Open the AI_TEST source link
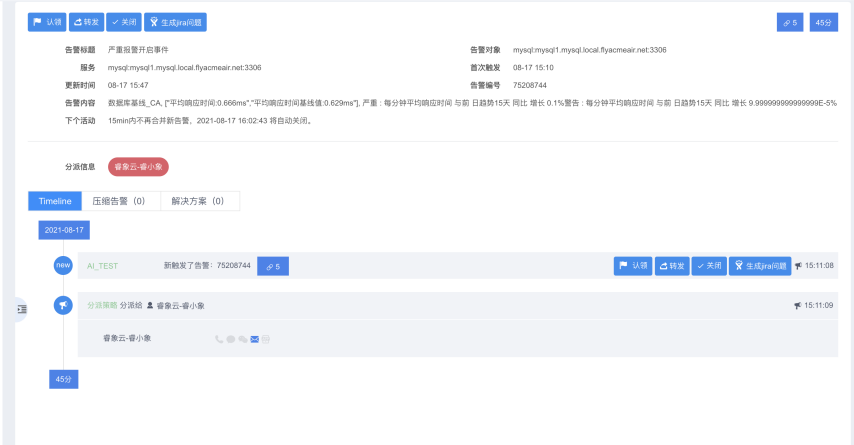This screenshot has width=854, height=445. 102,266
